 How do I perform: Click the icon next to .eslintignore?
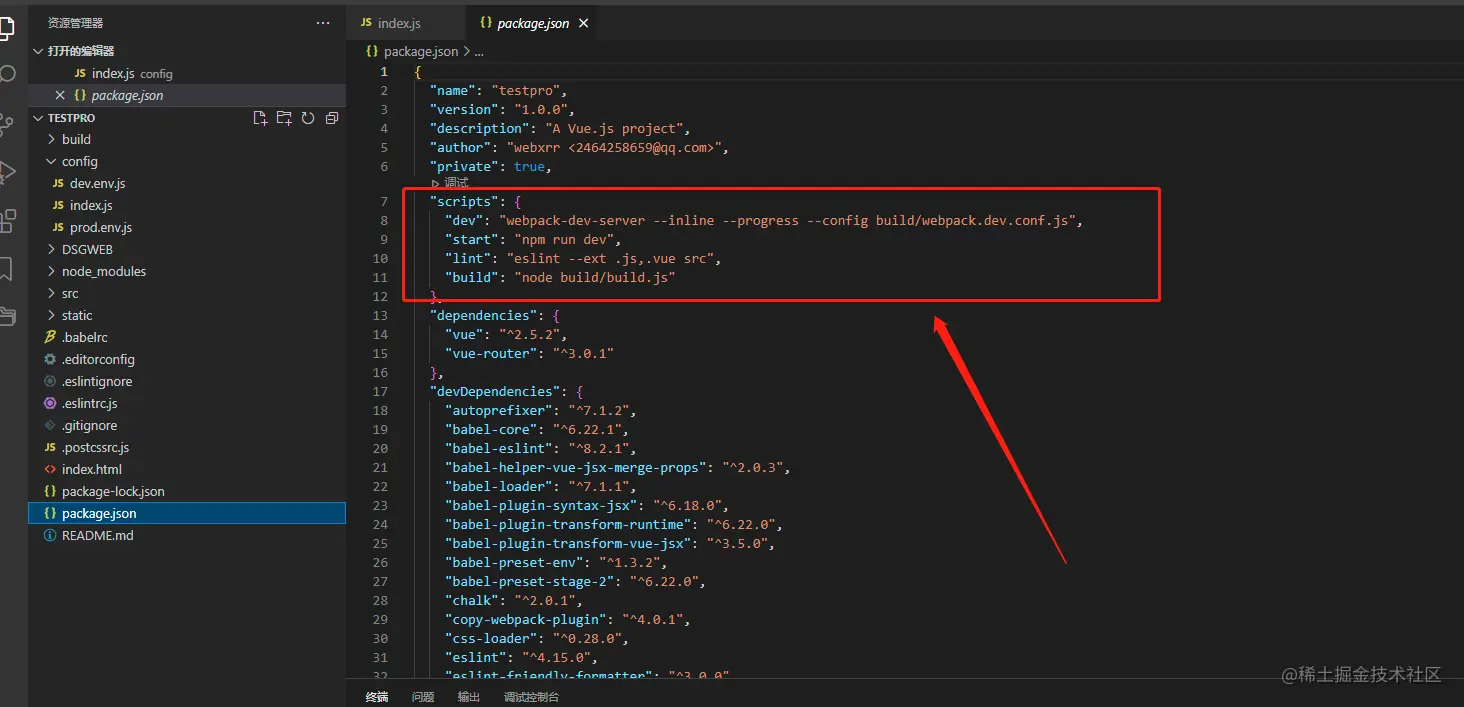pos(50,382)
